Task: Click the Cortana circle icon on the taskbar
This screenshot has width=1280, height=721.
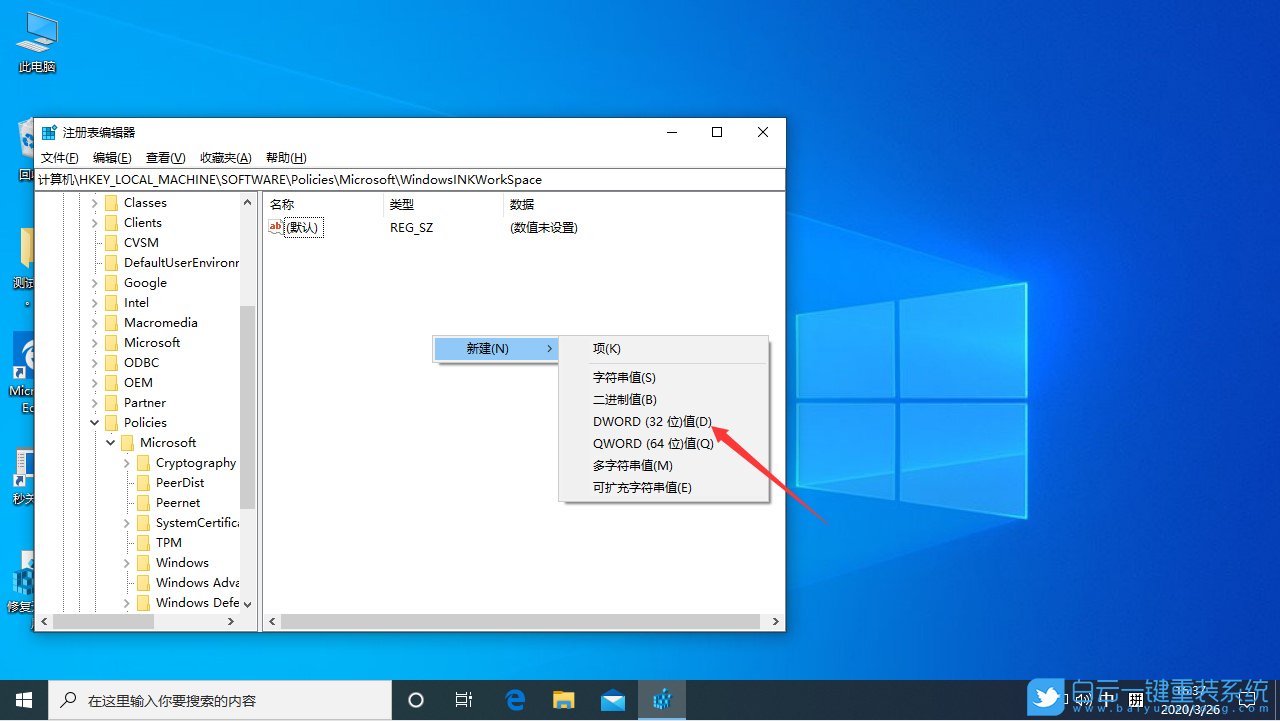Action: tap(415, 699)
